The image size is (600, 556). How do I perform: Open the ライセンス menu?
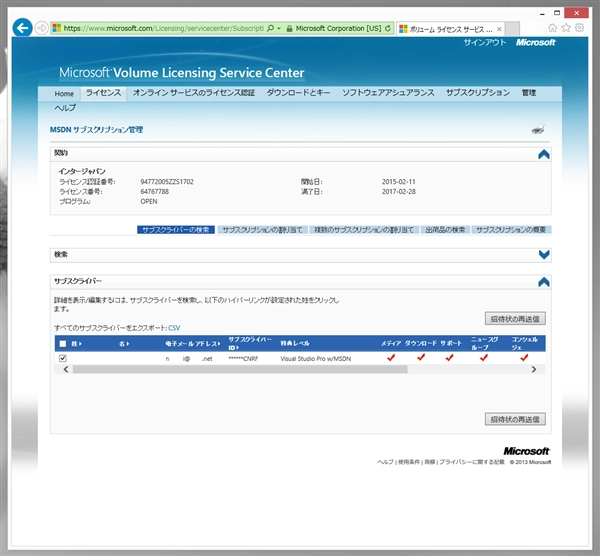tap(103, 93)
